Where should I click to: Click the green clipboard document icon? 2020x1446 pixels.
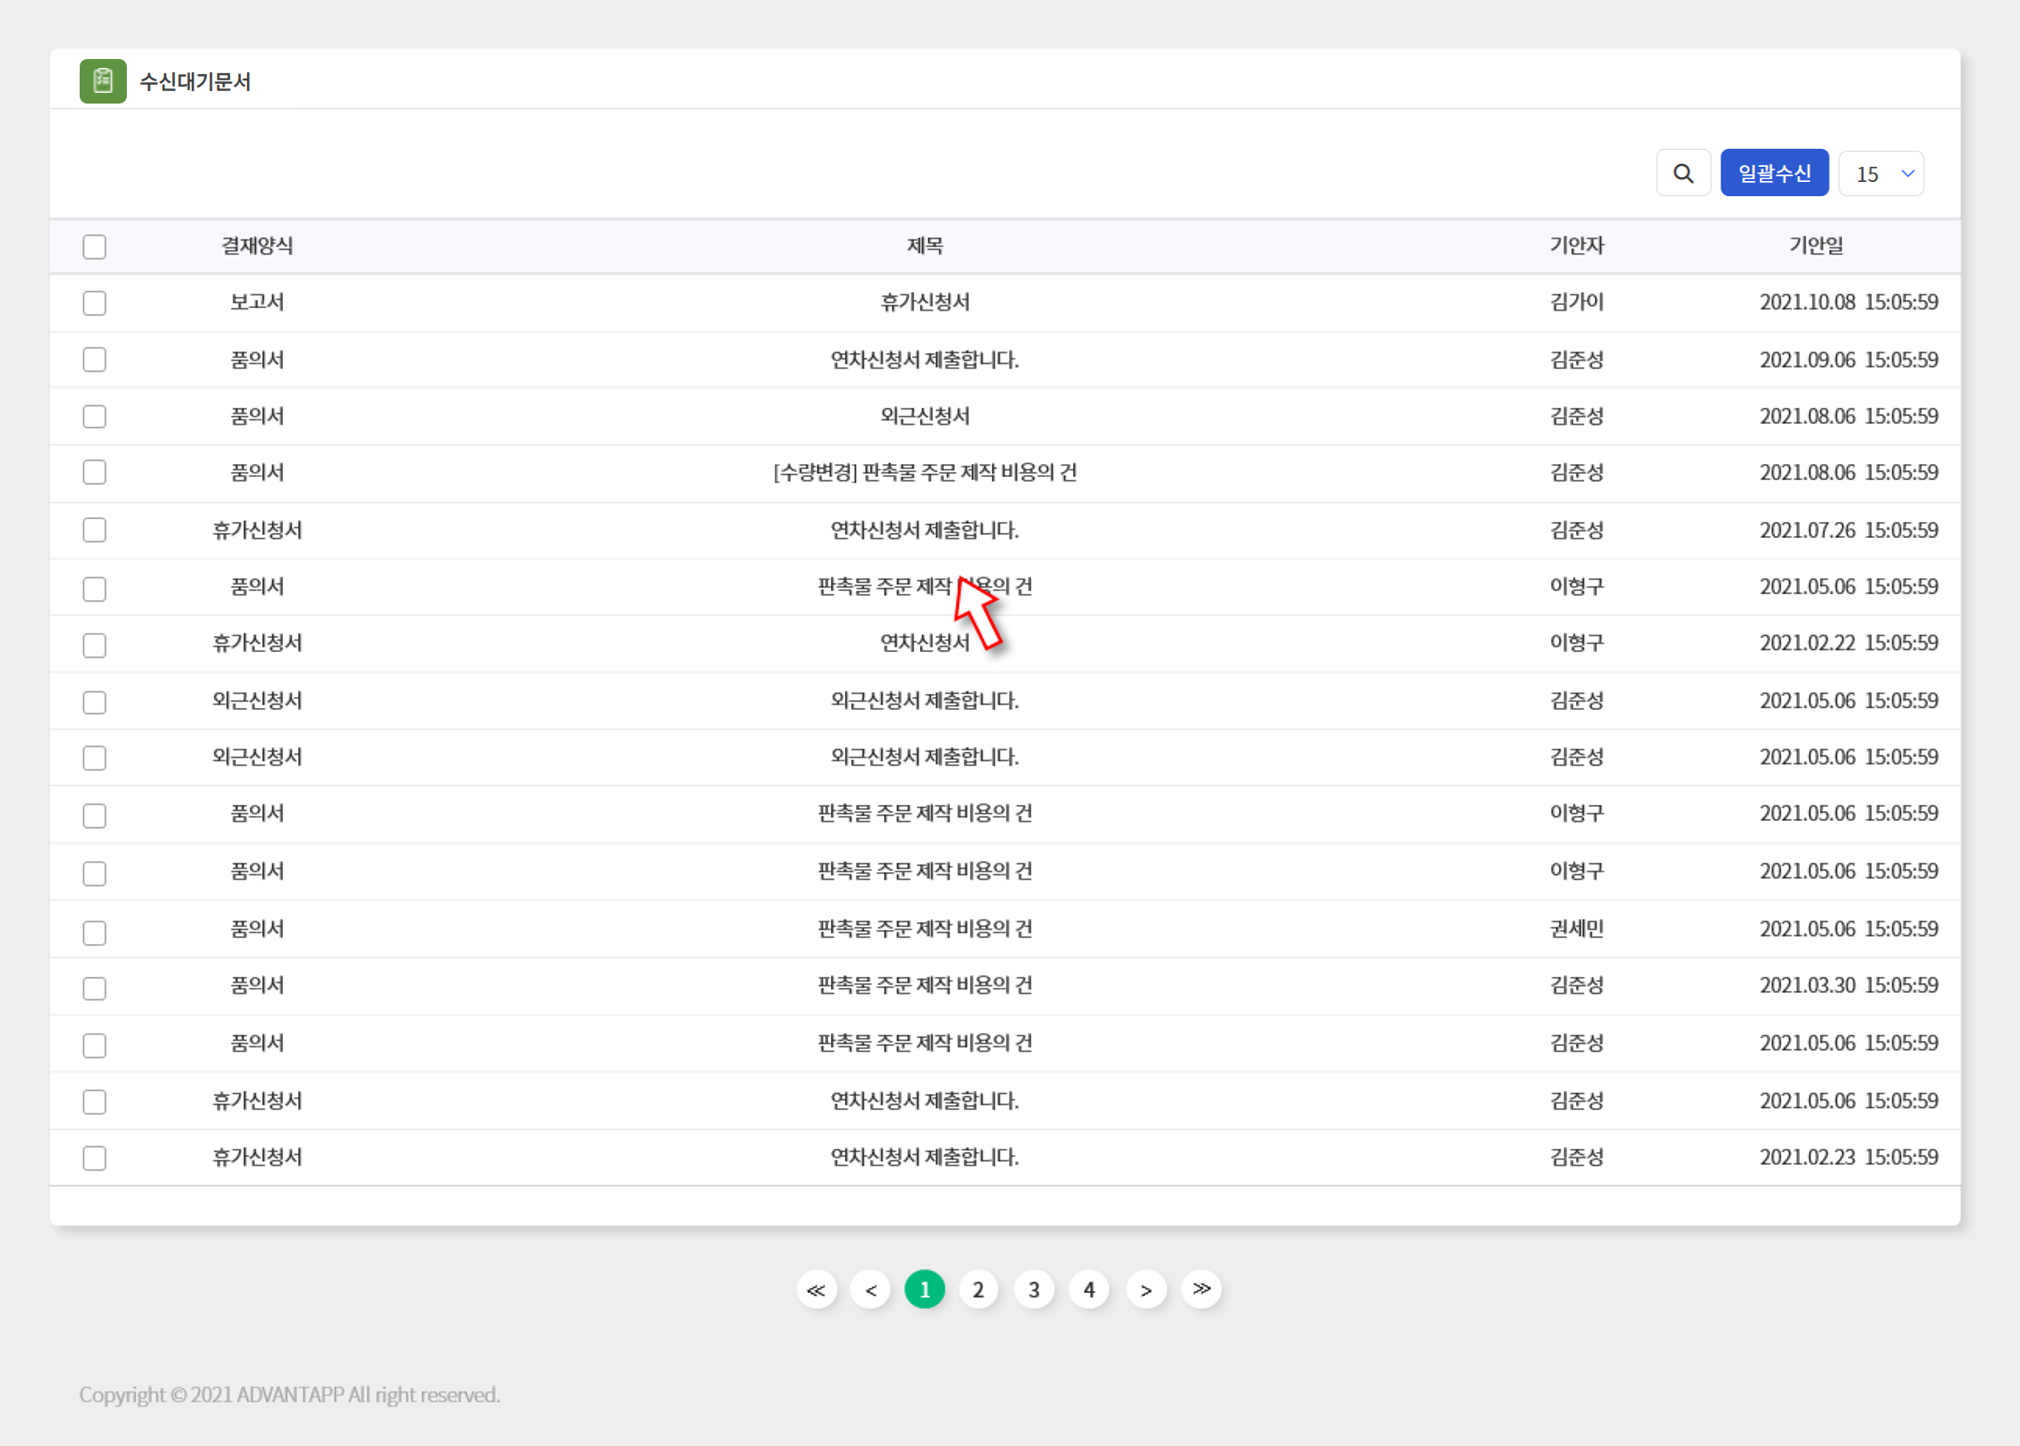[x=103, y=81]
